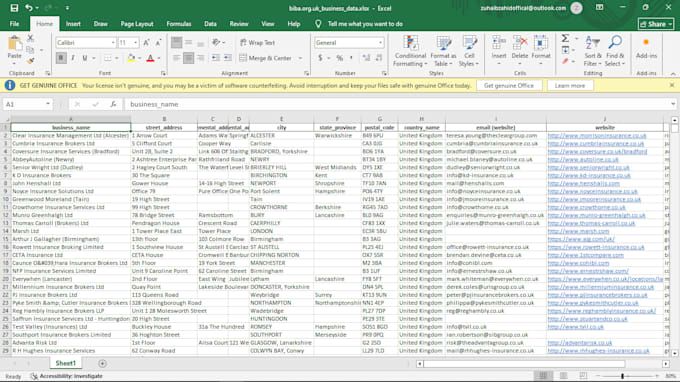
Task: Save the workbook via quick access toolbar
Action: pos(14,8)
